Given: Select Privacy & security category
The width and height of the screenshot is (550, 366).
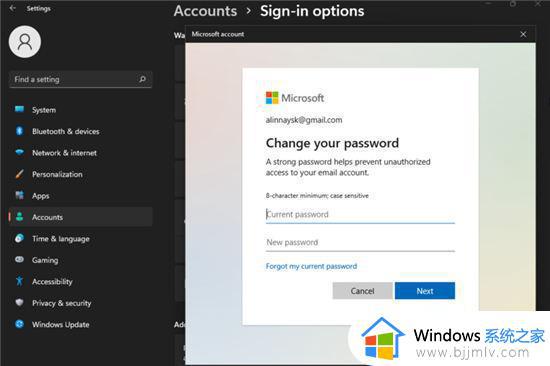Looking at the screenshot, I should 81,303.
